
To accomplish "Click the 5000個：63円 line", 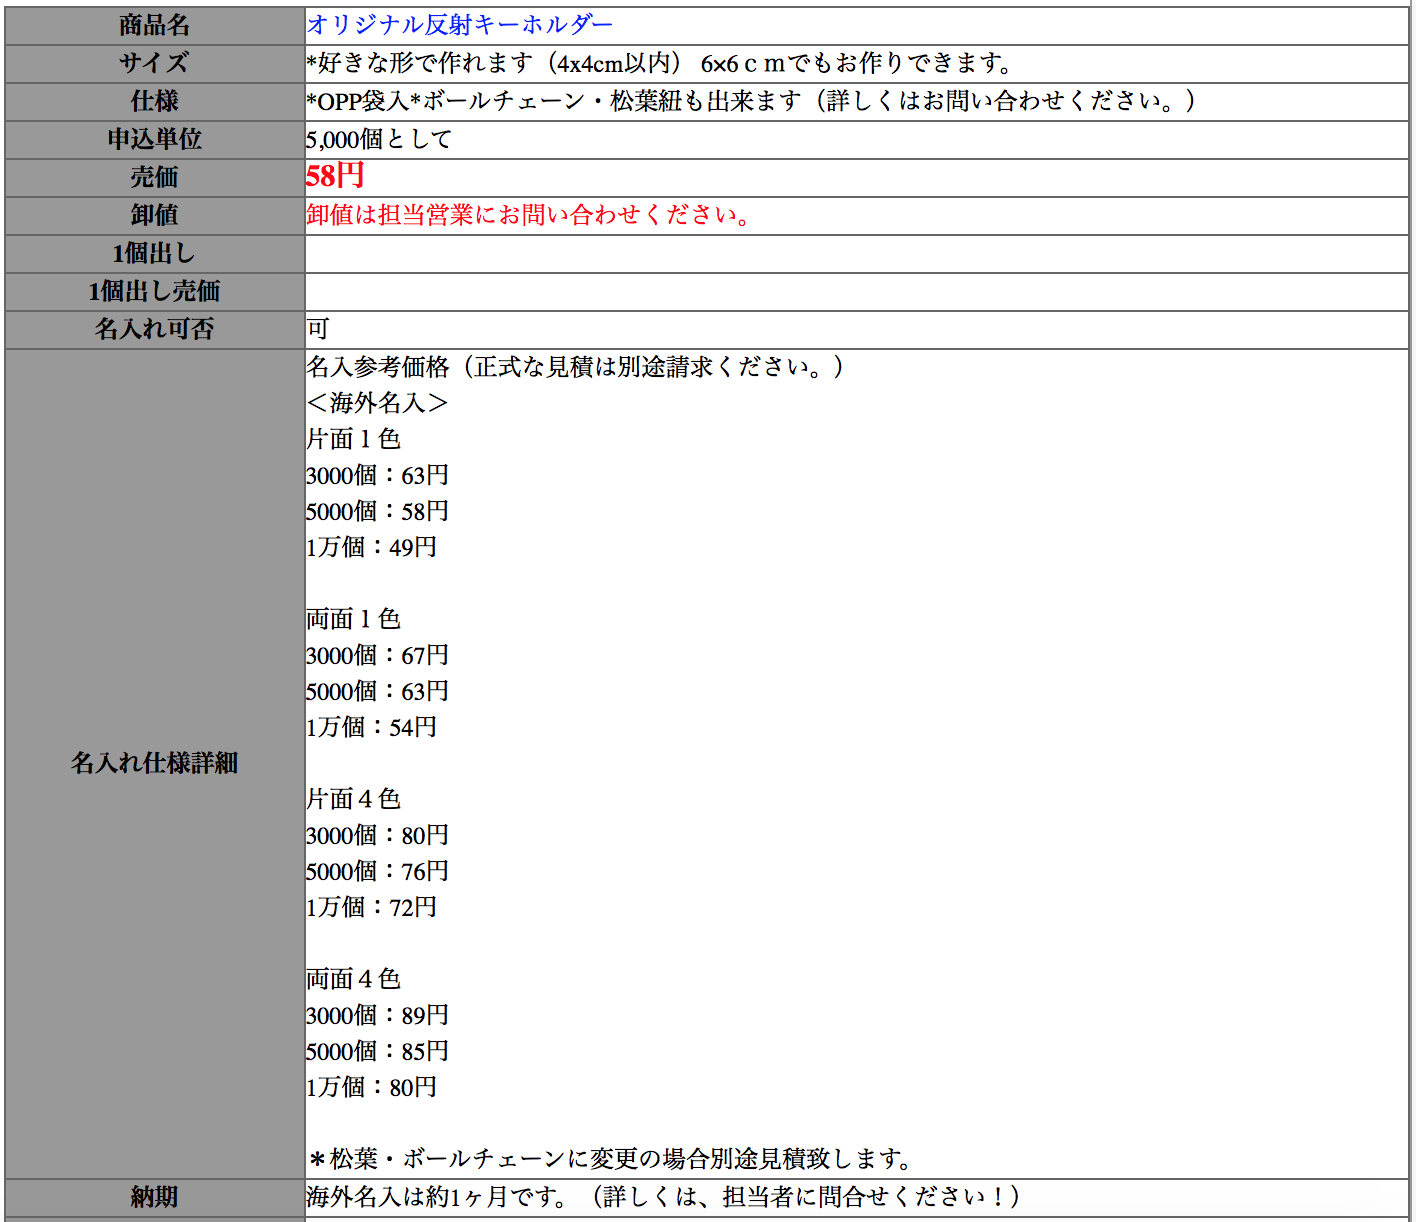I will (x=377, y=691).
